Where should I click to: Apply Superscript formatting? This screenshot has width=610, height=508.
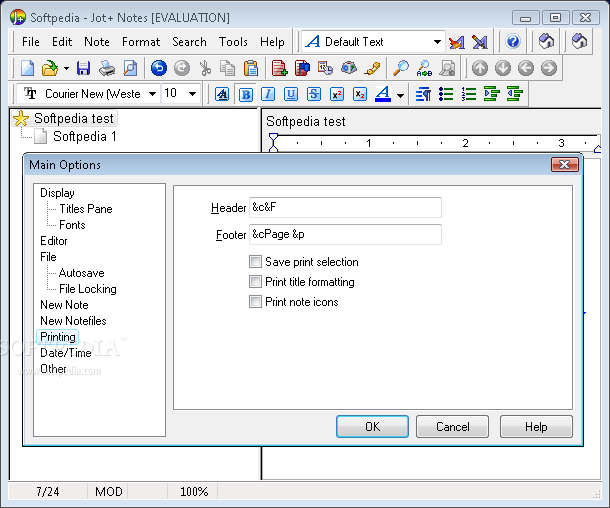(x=337, y=94)
